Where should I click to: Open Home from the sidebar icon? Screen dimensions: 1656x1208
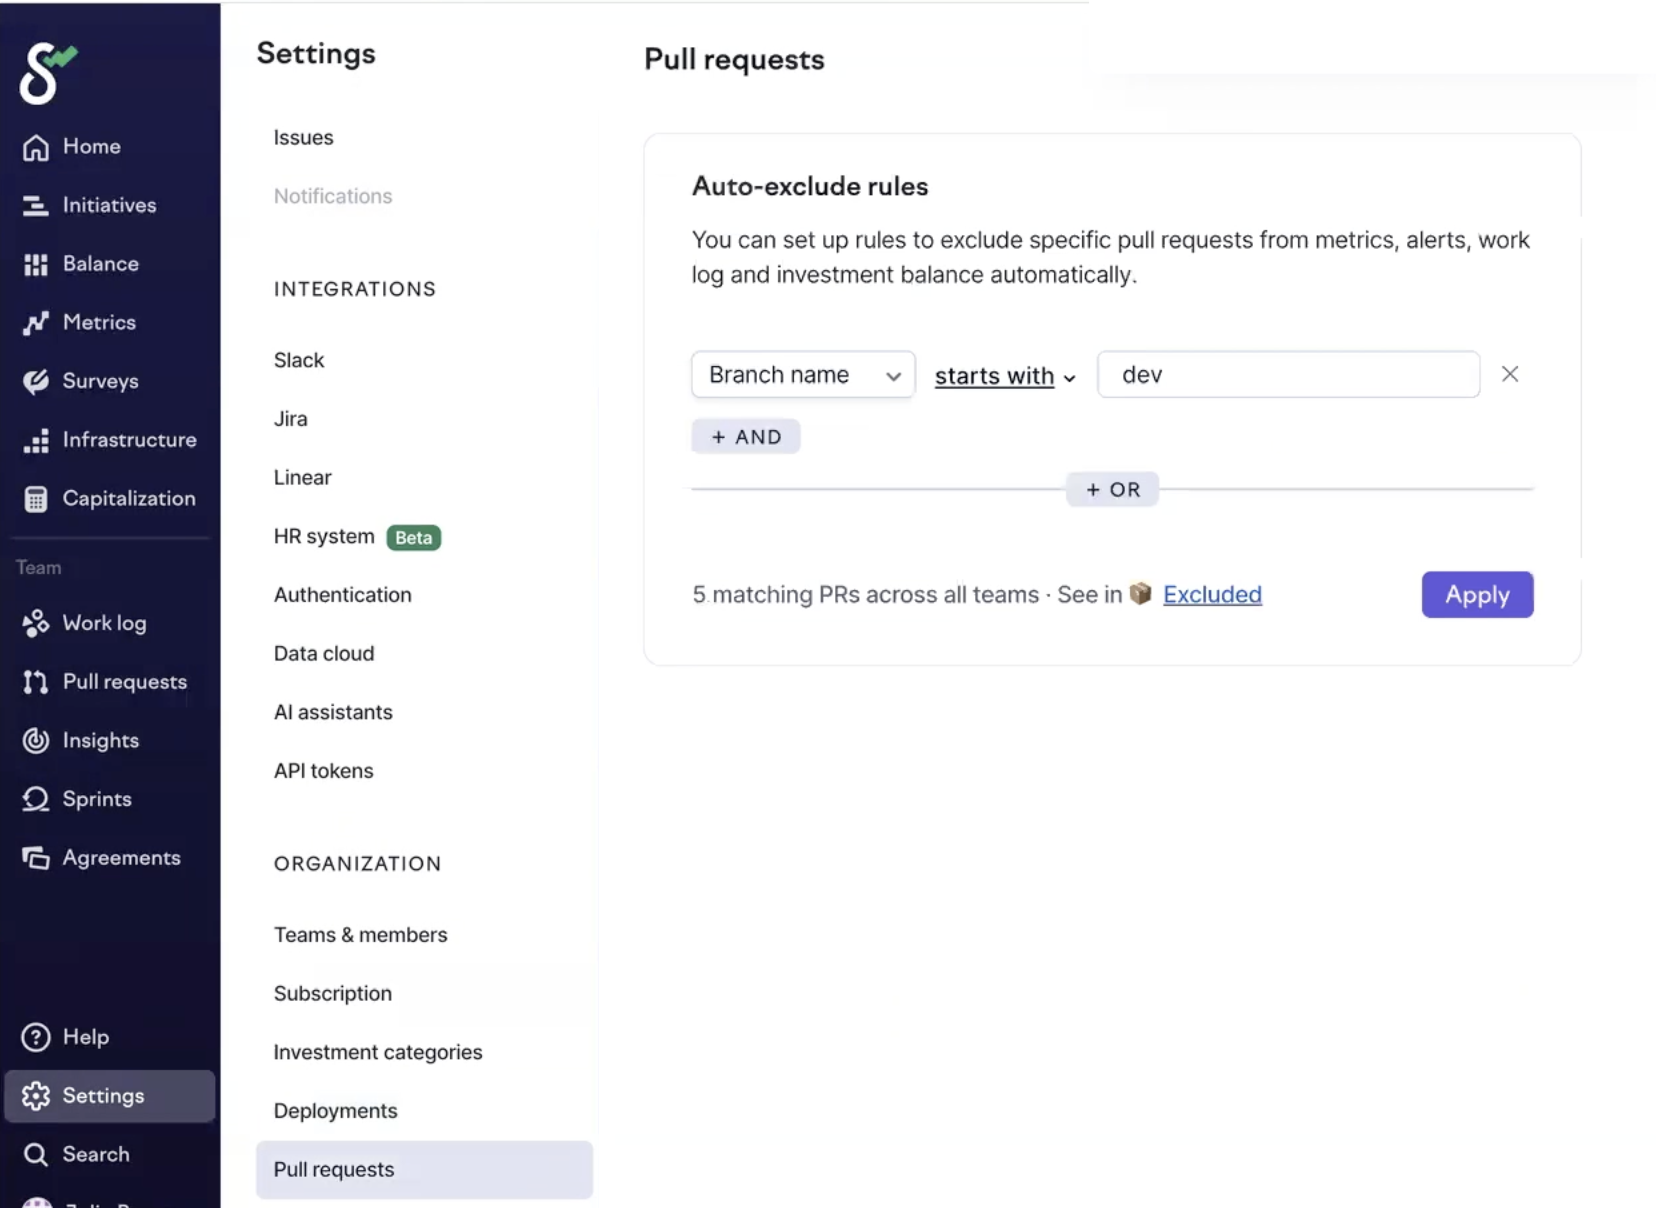pyautogui.click(x=36, y=147)
